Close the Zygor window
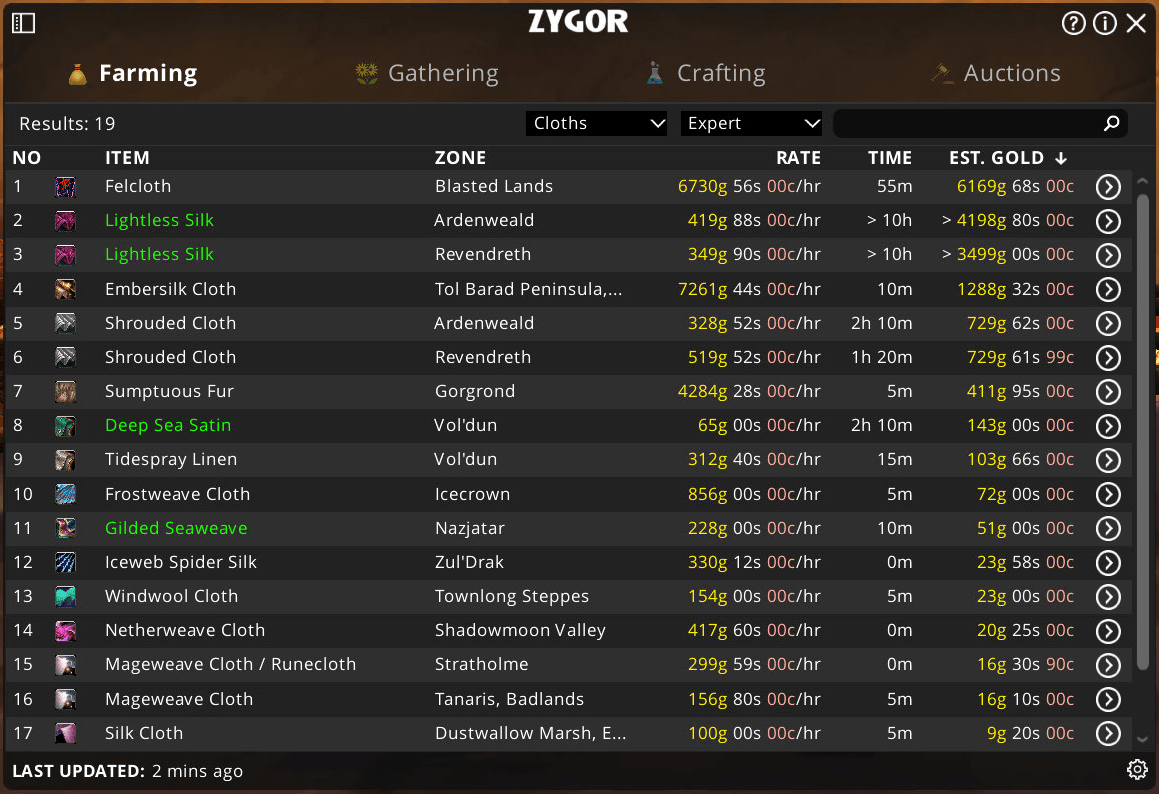This screenshot has width=1159, height=794. (x=1136, y=23)
